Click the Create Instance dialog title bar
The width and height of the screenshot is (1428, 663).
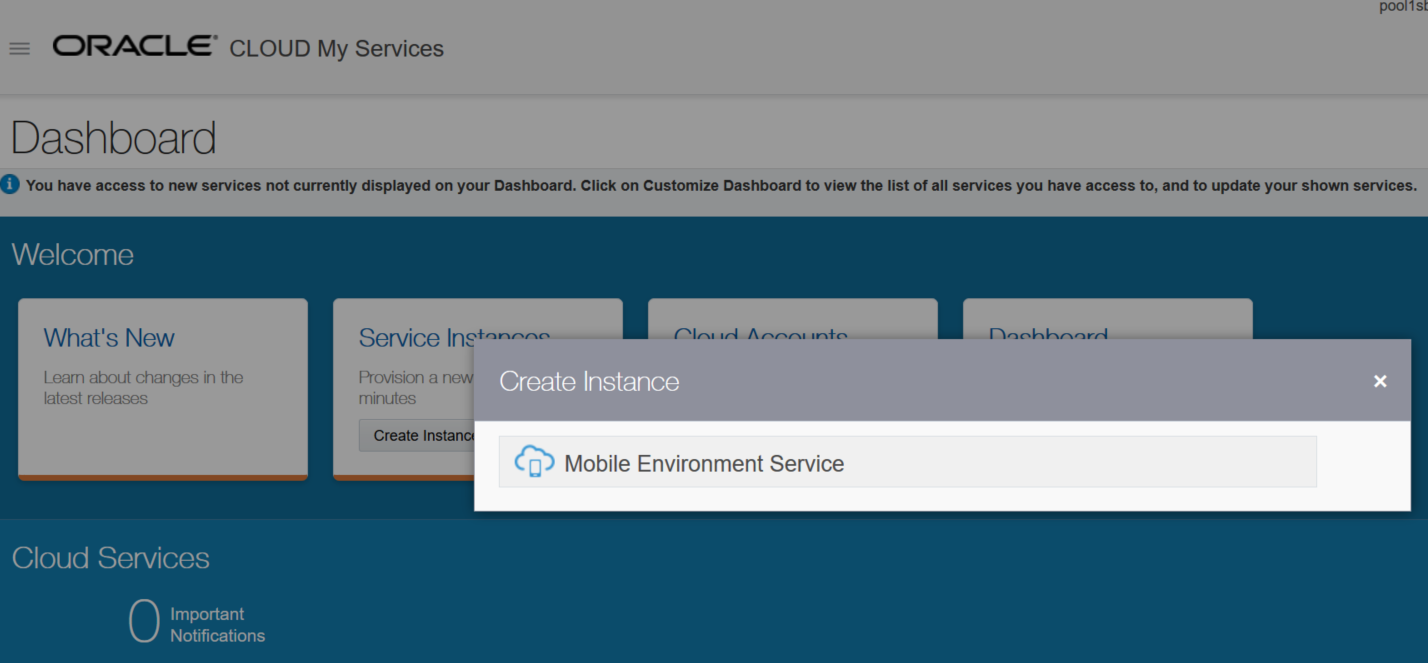point(589,381)
